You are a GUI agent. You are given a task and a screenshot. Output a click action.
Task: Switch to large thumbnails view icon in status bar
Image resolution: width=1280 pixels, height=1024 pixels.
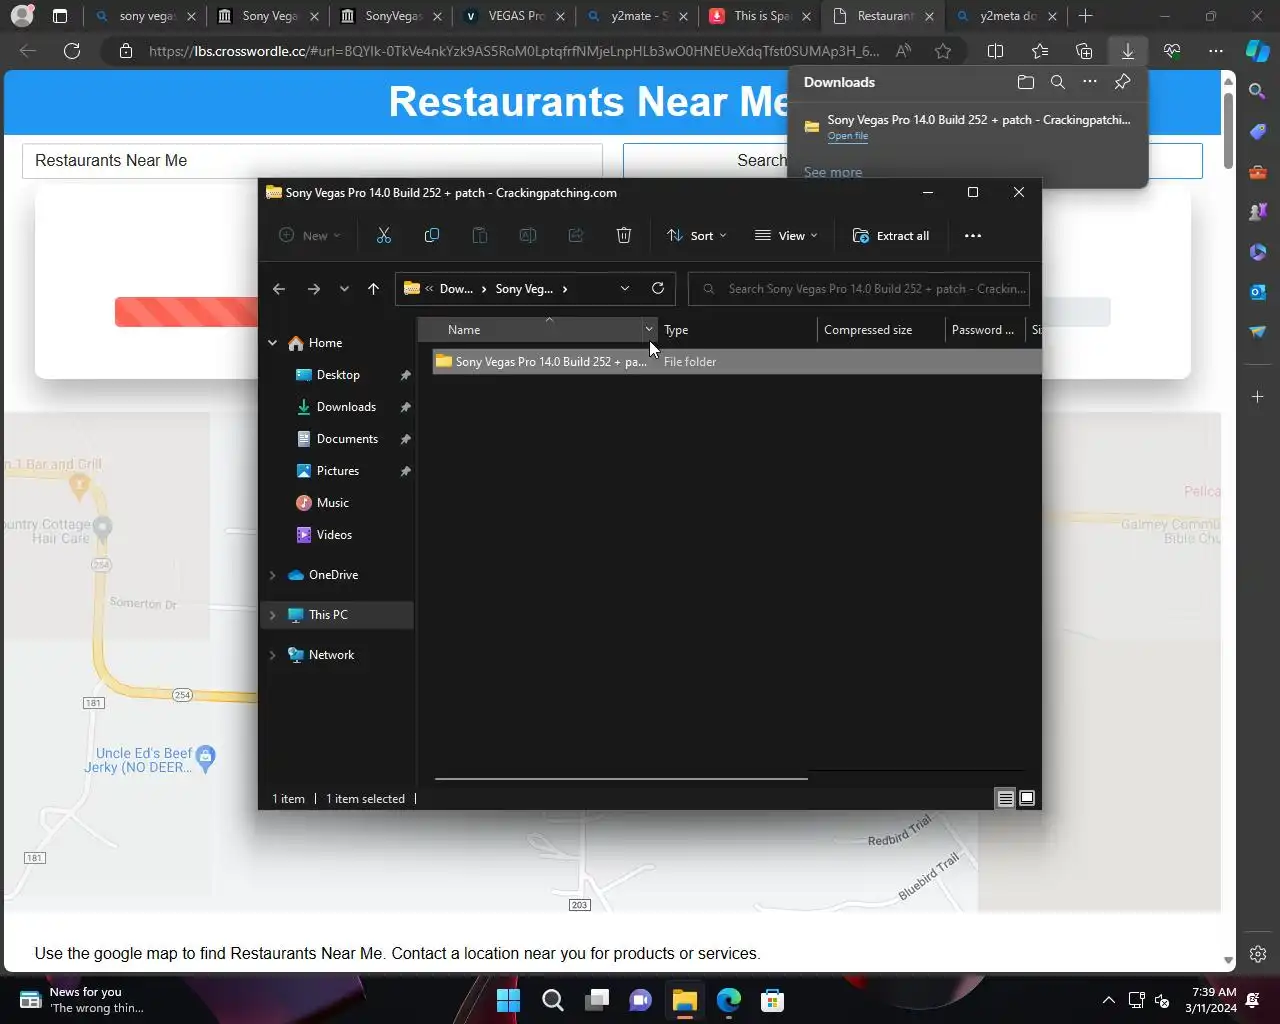pos(1027,798)
